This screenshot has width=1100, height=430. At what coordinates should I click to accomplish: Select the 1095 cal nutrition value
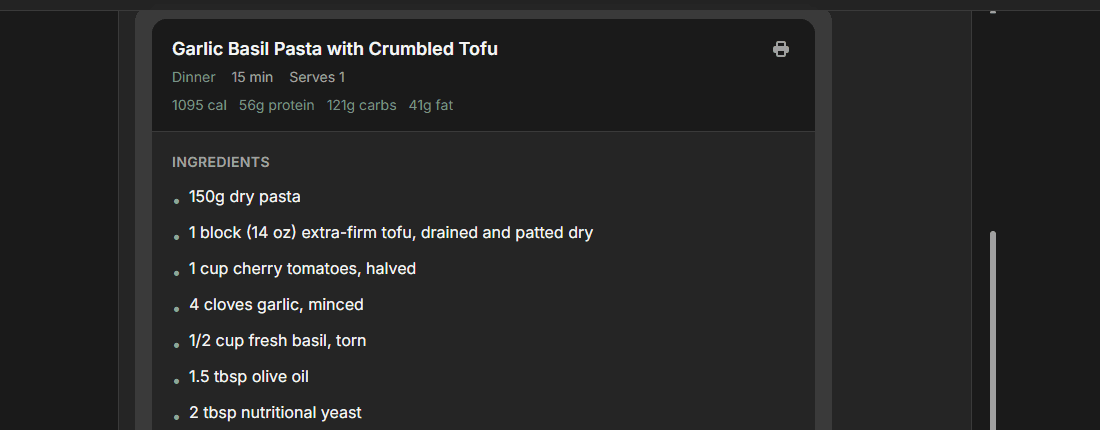[199, 105]
